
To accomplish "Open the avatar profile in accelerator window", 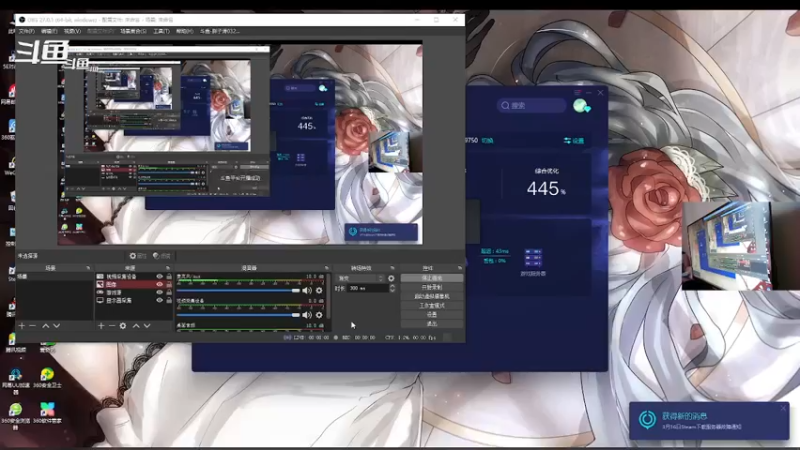I will point(581,106).
